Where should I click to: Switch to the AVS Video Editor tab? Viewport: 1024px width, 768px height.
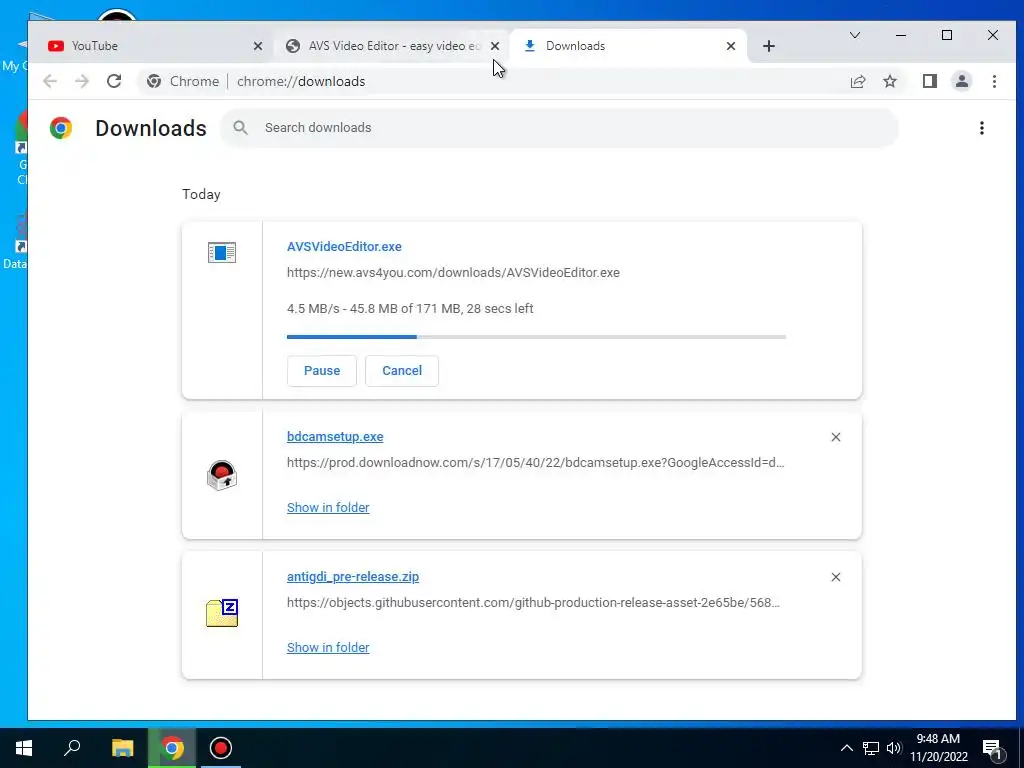[394, 46]
